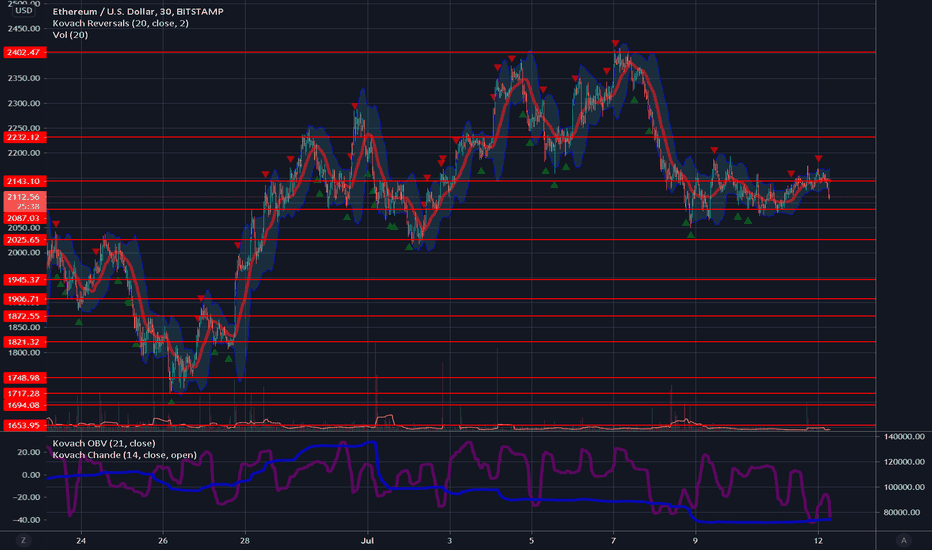
Task: Click the 1717.28 horizontal line price label
Action: pos(24,394)
